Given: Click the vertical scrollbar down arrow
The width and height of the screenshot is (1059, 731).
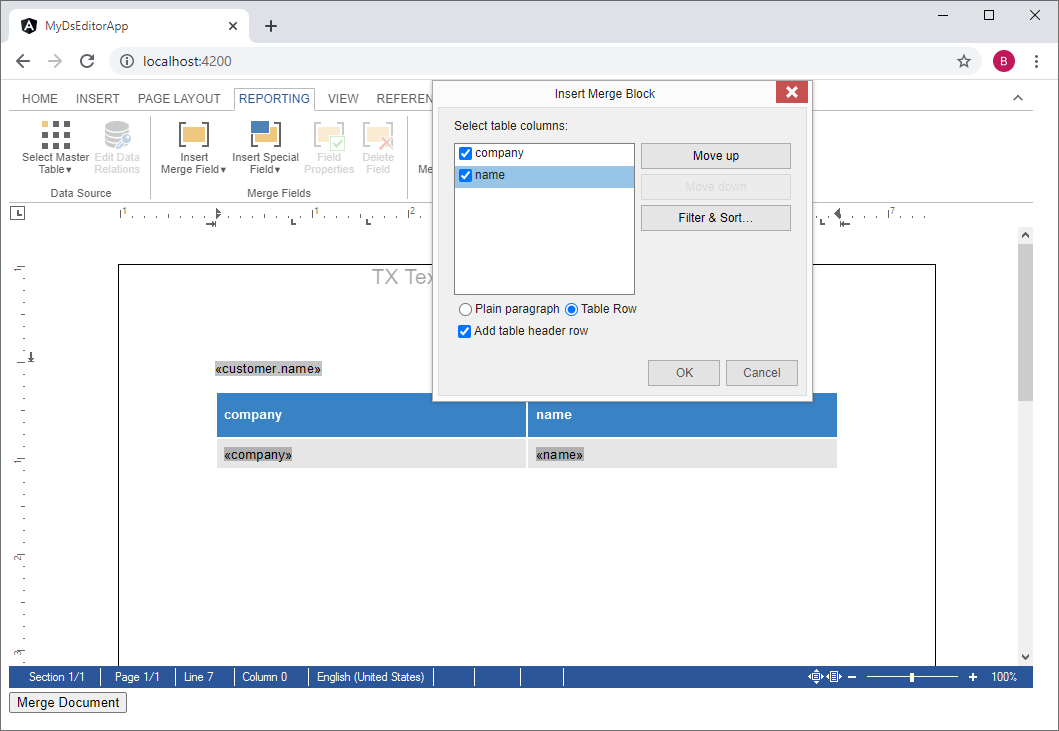Looking at the screenshot, I should 1025,657.
